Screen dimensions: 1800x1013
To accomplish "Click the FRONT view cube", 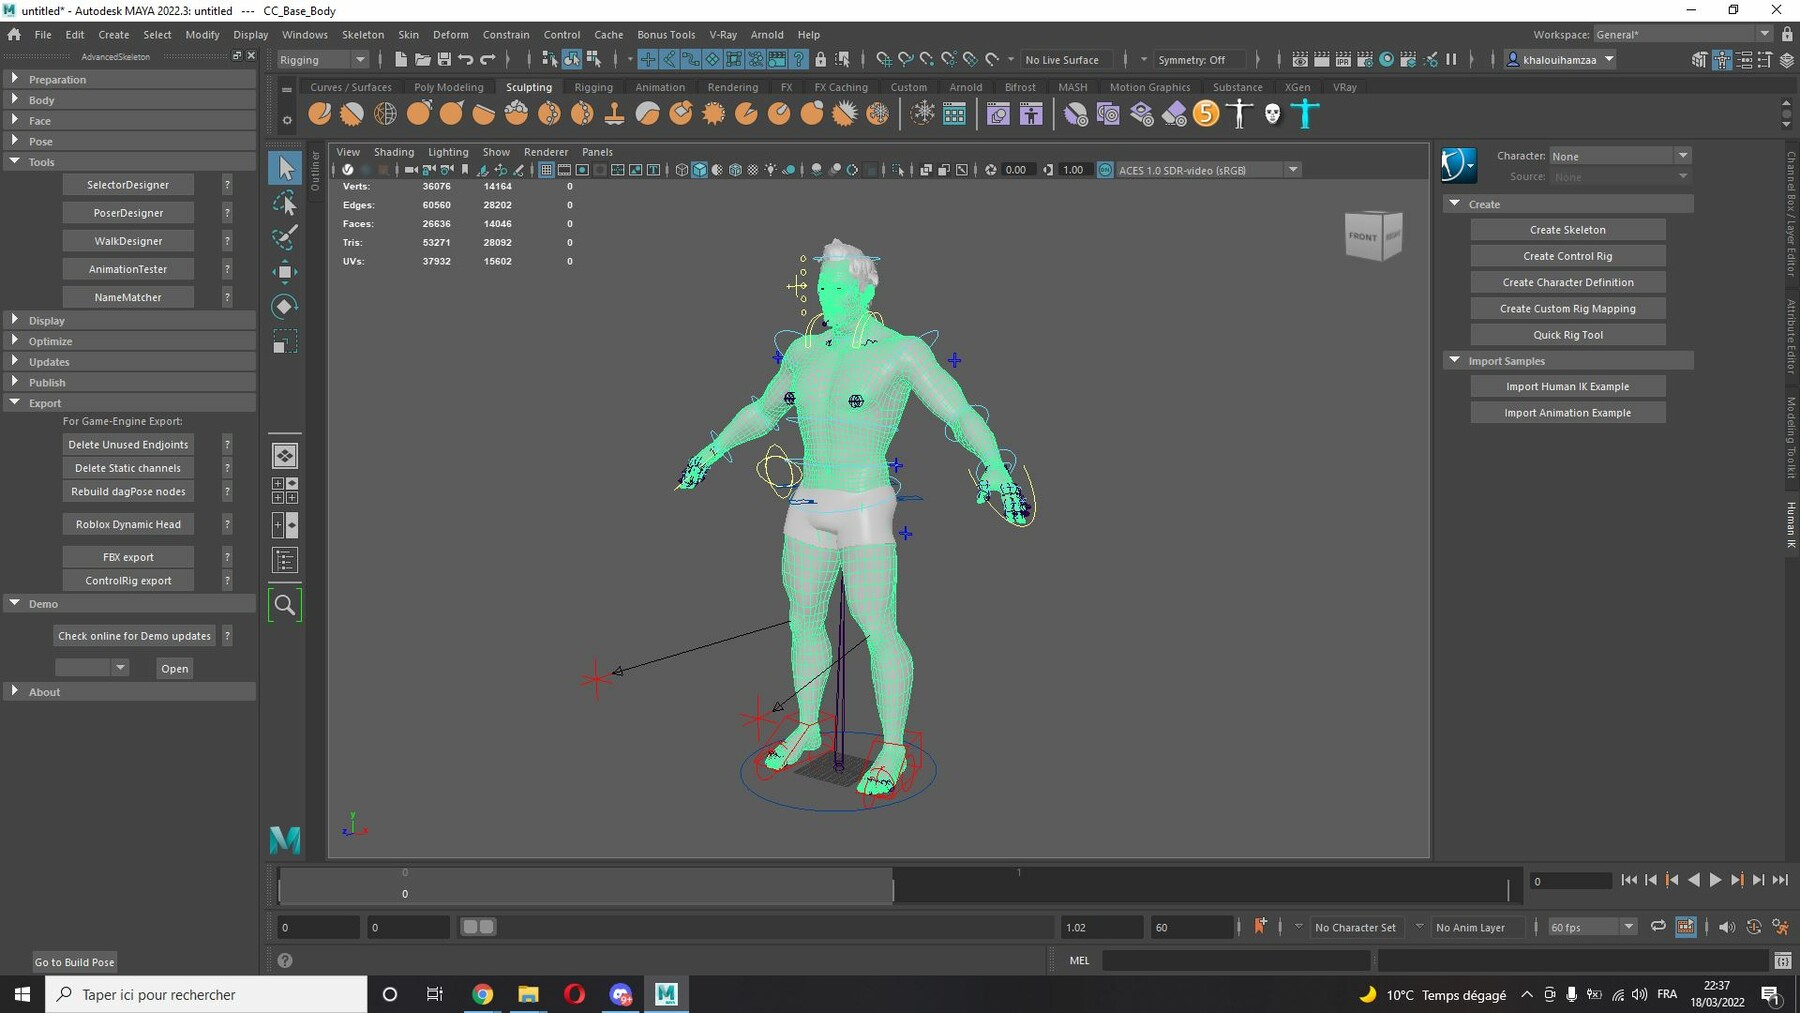I will tap(1364, 237).
